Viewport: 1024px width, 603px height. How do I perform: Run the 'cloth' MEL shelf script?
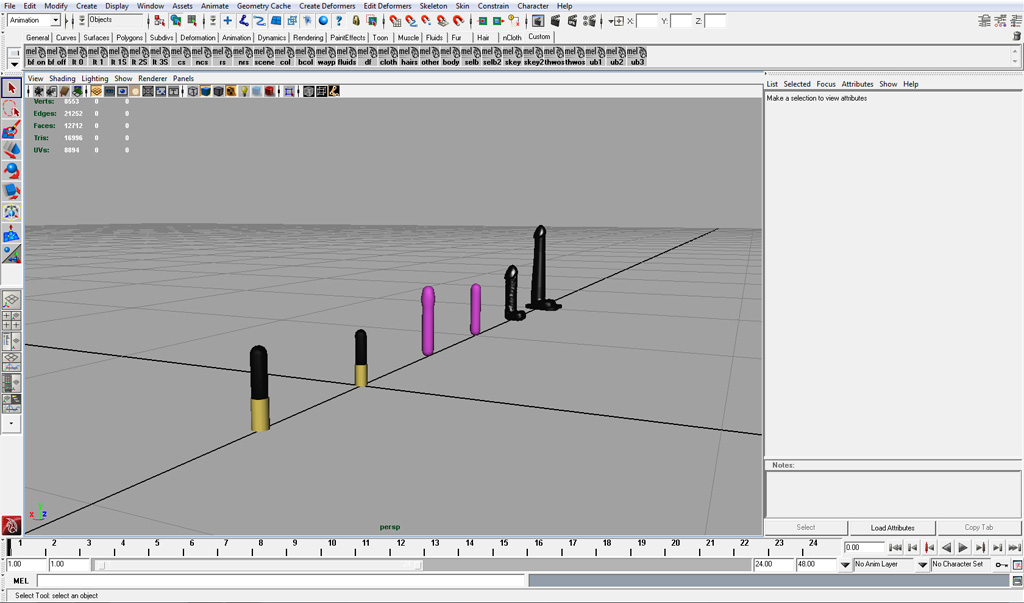coord(388,56)
